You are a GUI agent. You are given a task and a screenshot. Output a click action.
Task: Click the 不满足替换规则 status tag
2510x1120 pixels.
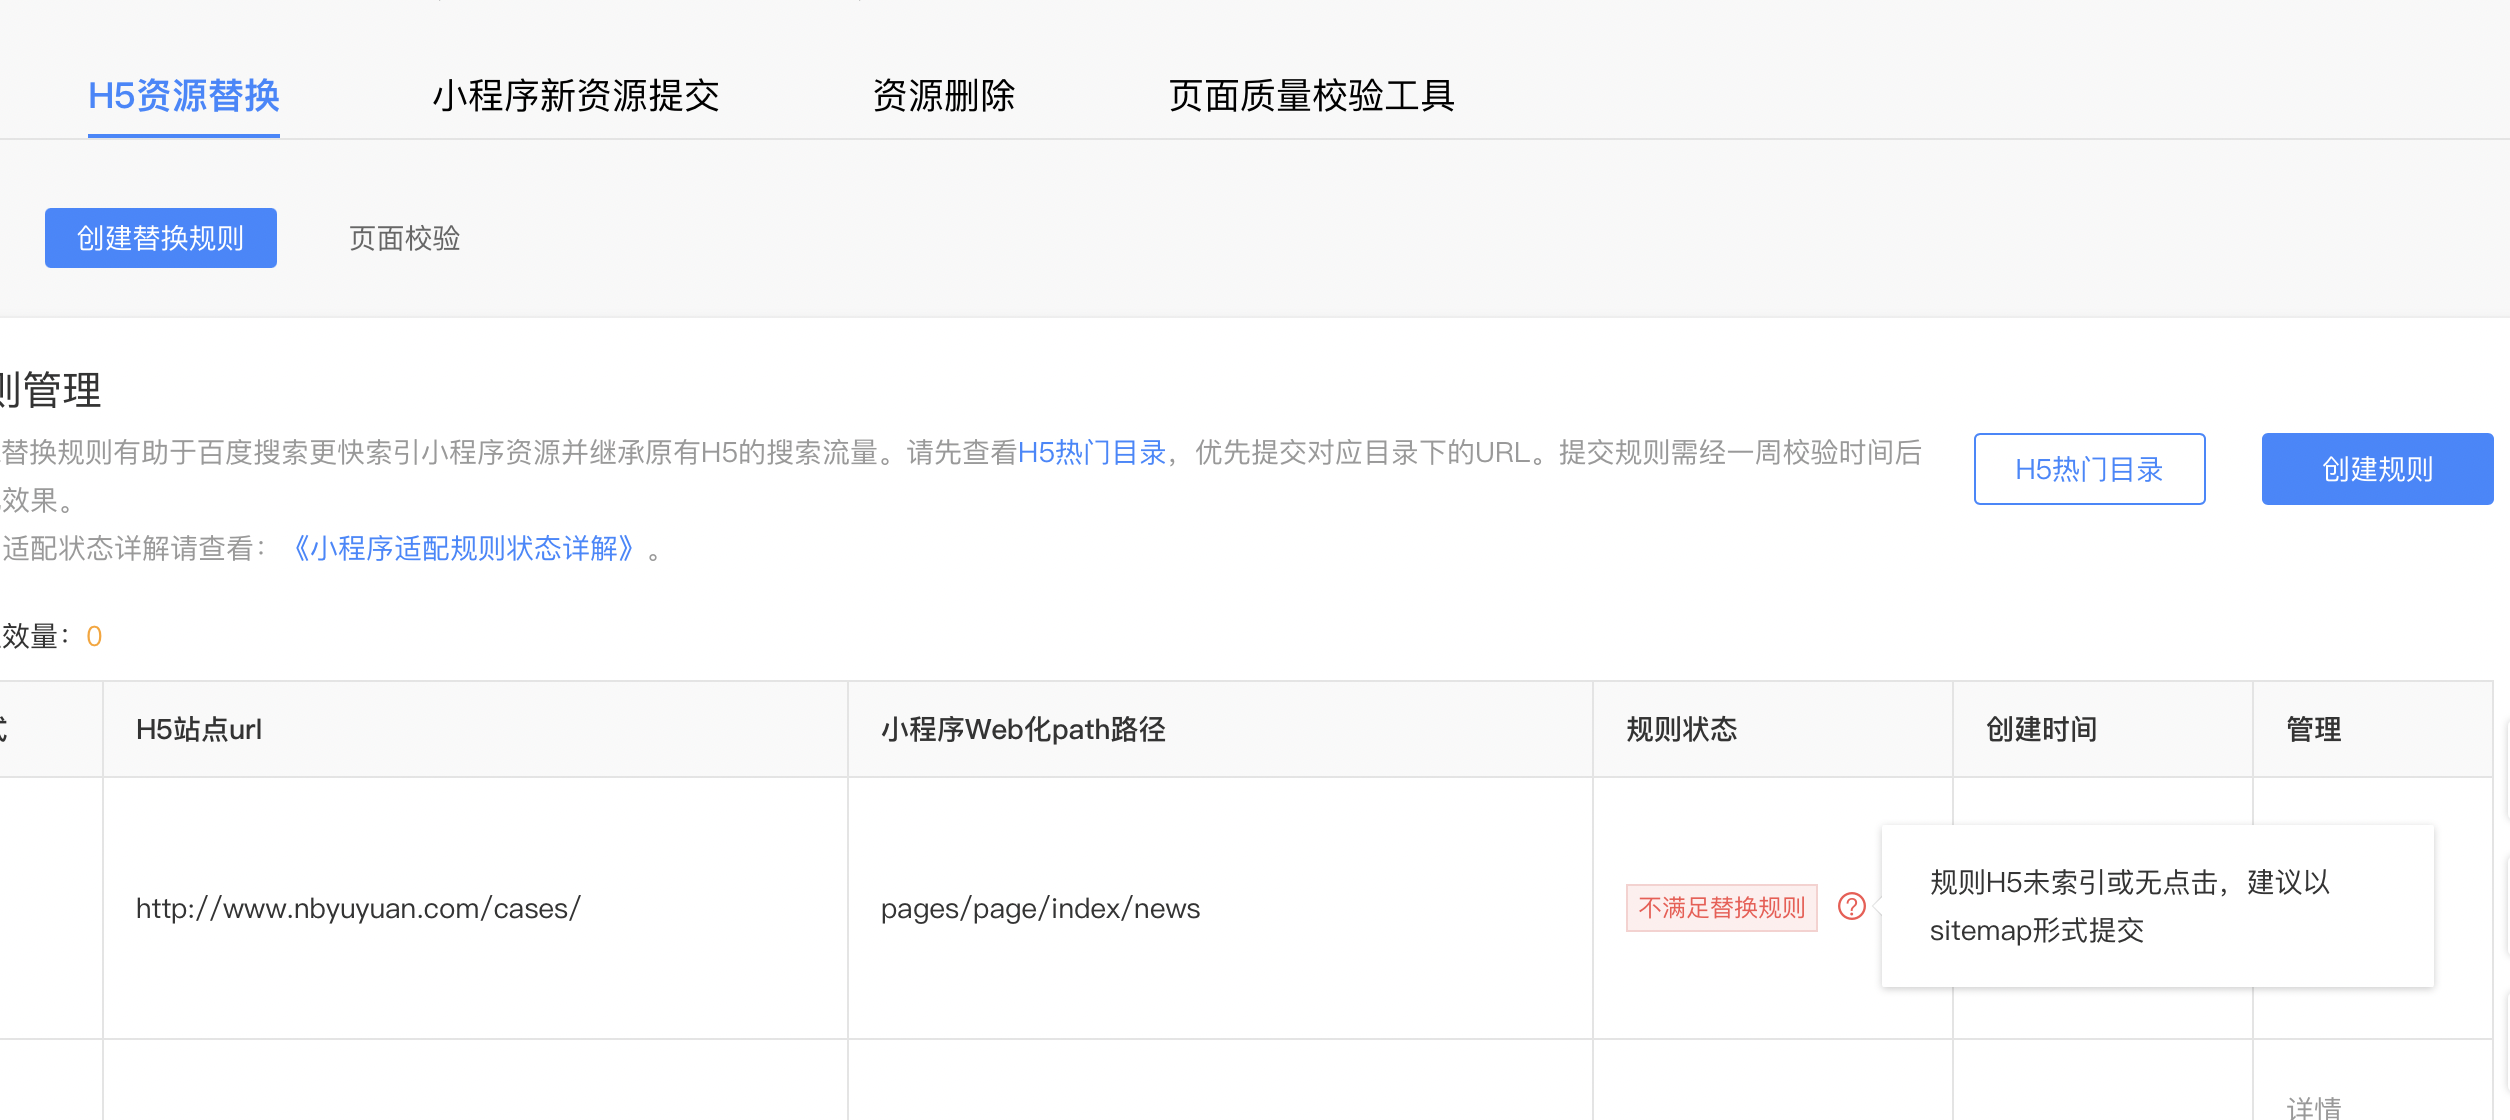[x=1722, y=908]
